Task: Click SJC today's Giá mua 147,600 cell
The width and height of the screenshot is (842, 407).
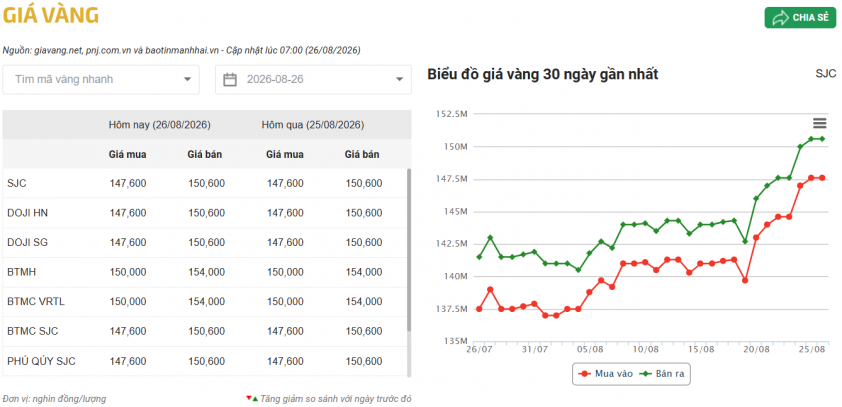Action: (x=128, y=184)
